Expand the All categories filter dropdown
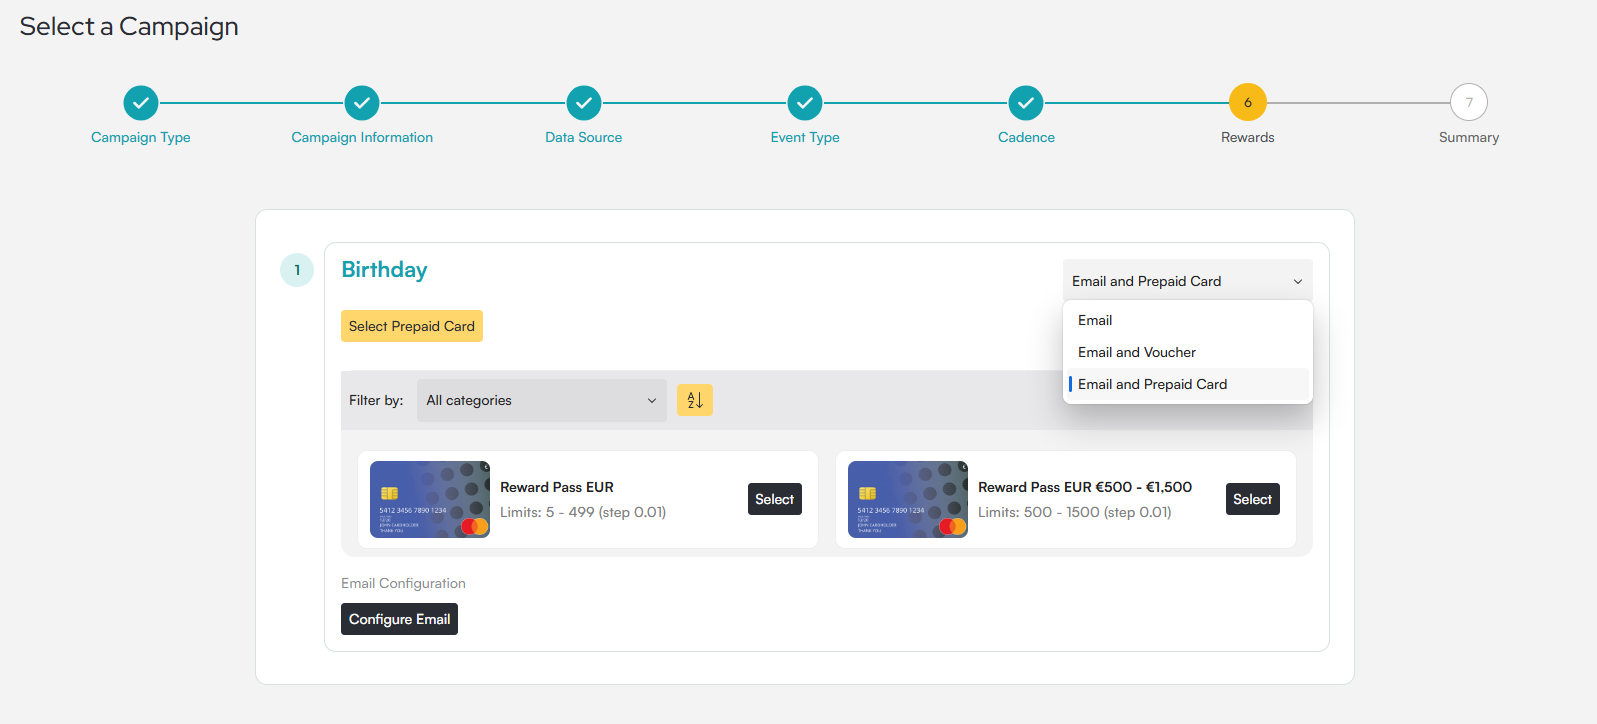This screenshot has height=724, width=1597. point(541,400)
